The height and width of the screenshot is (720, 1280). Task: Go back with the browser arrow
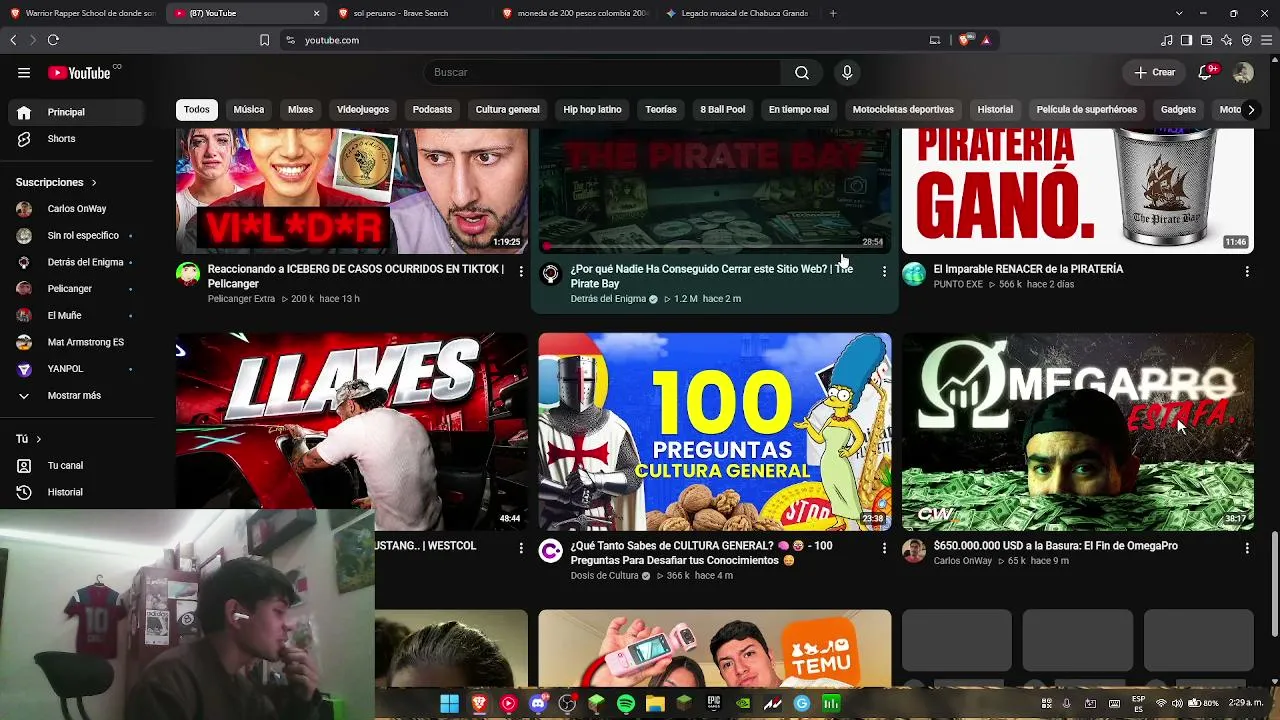(13, 40)
